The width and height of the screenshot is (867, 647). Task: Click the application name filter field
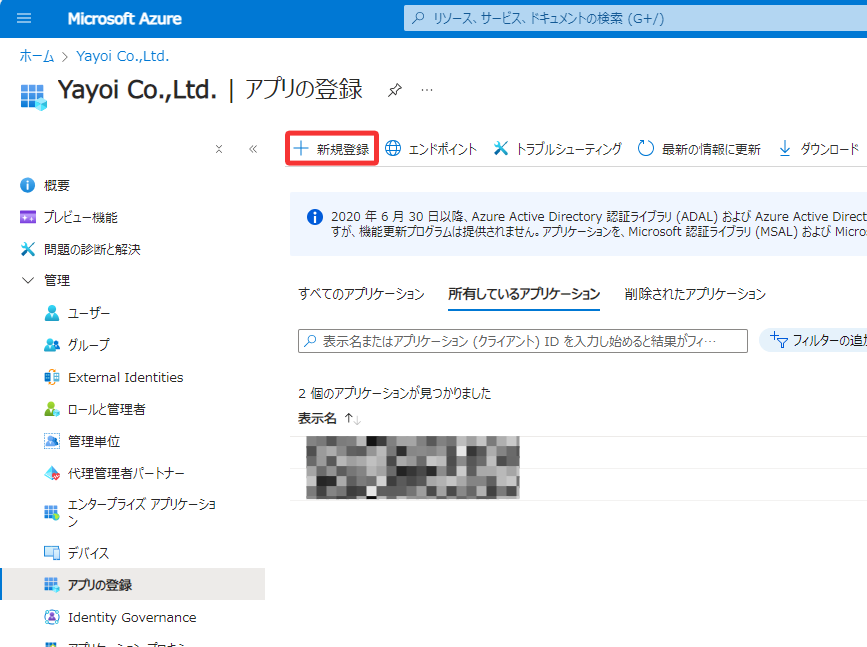click(x=523, y=341)
